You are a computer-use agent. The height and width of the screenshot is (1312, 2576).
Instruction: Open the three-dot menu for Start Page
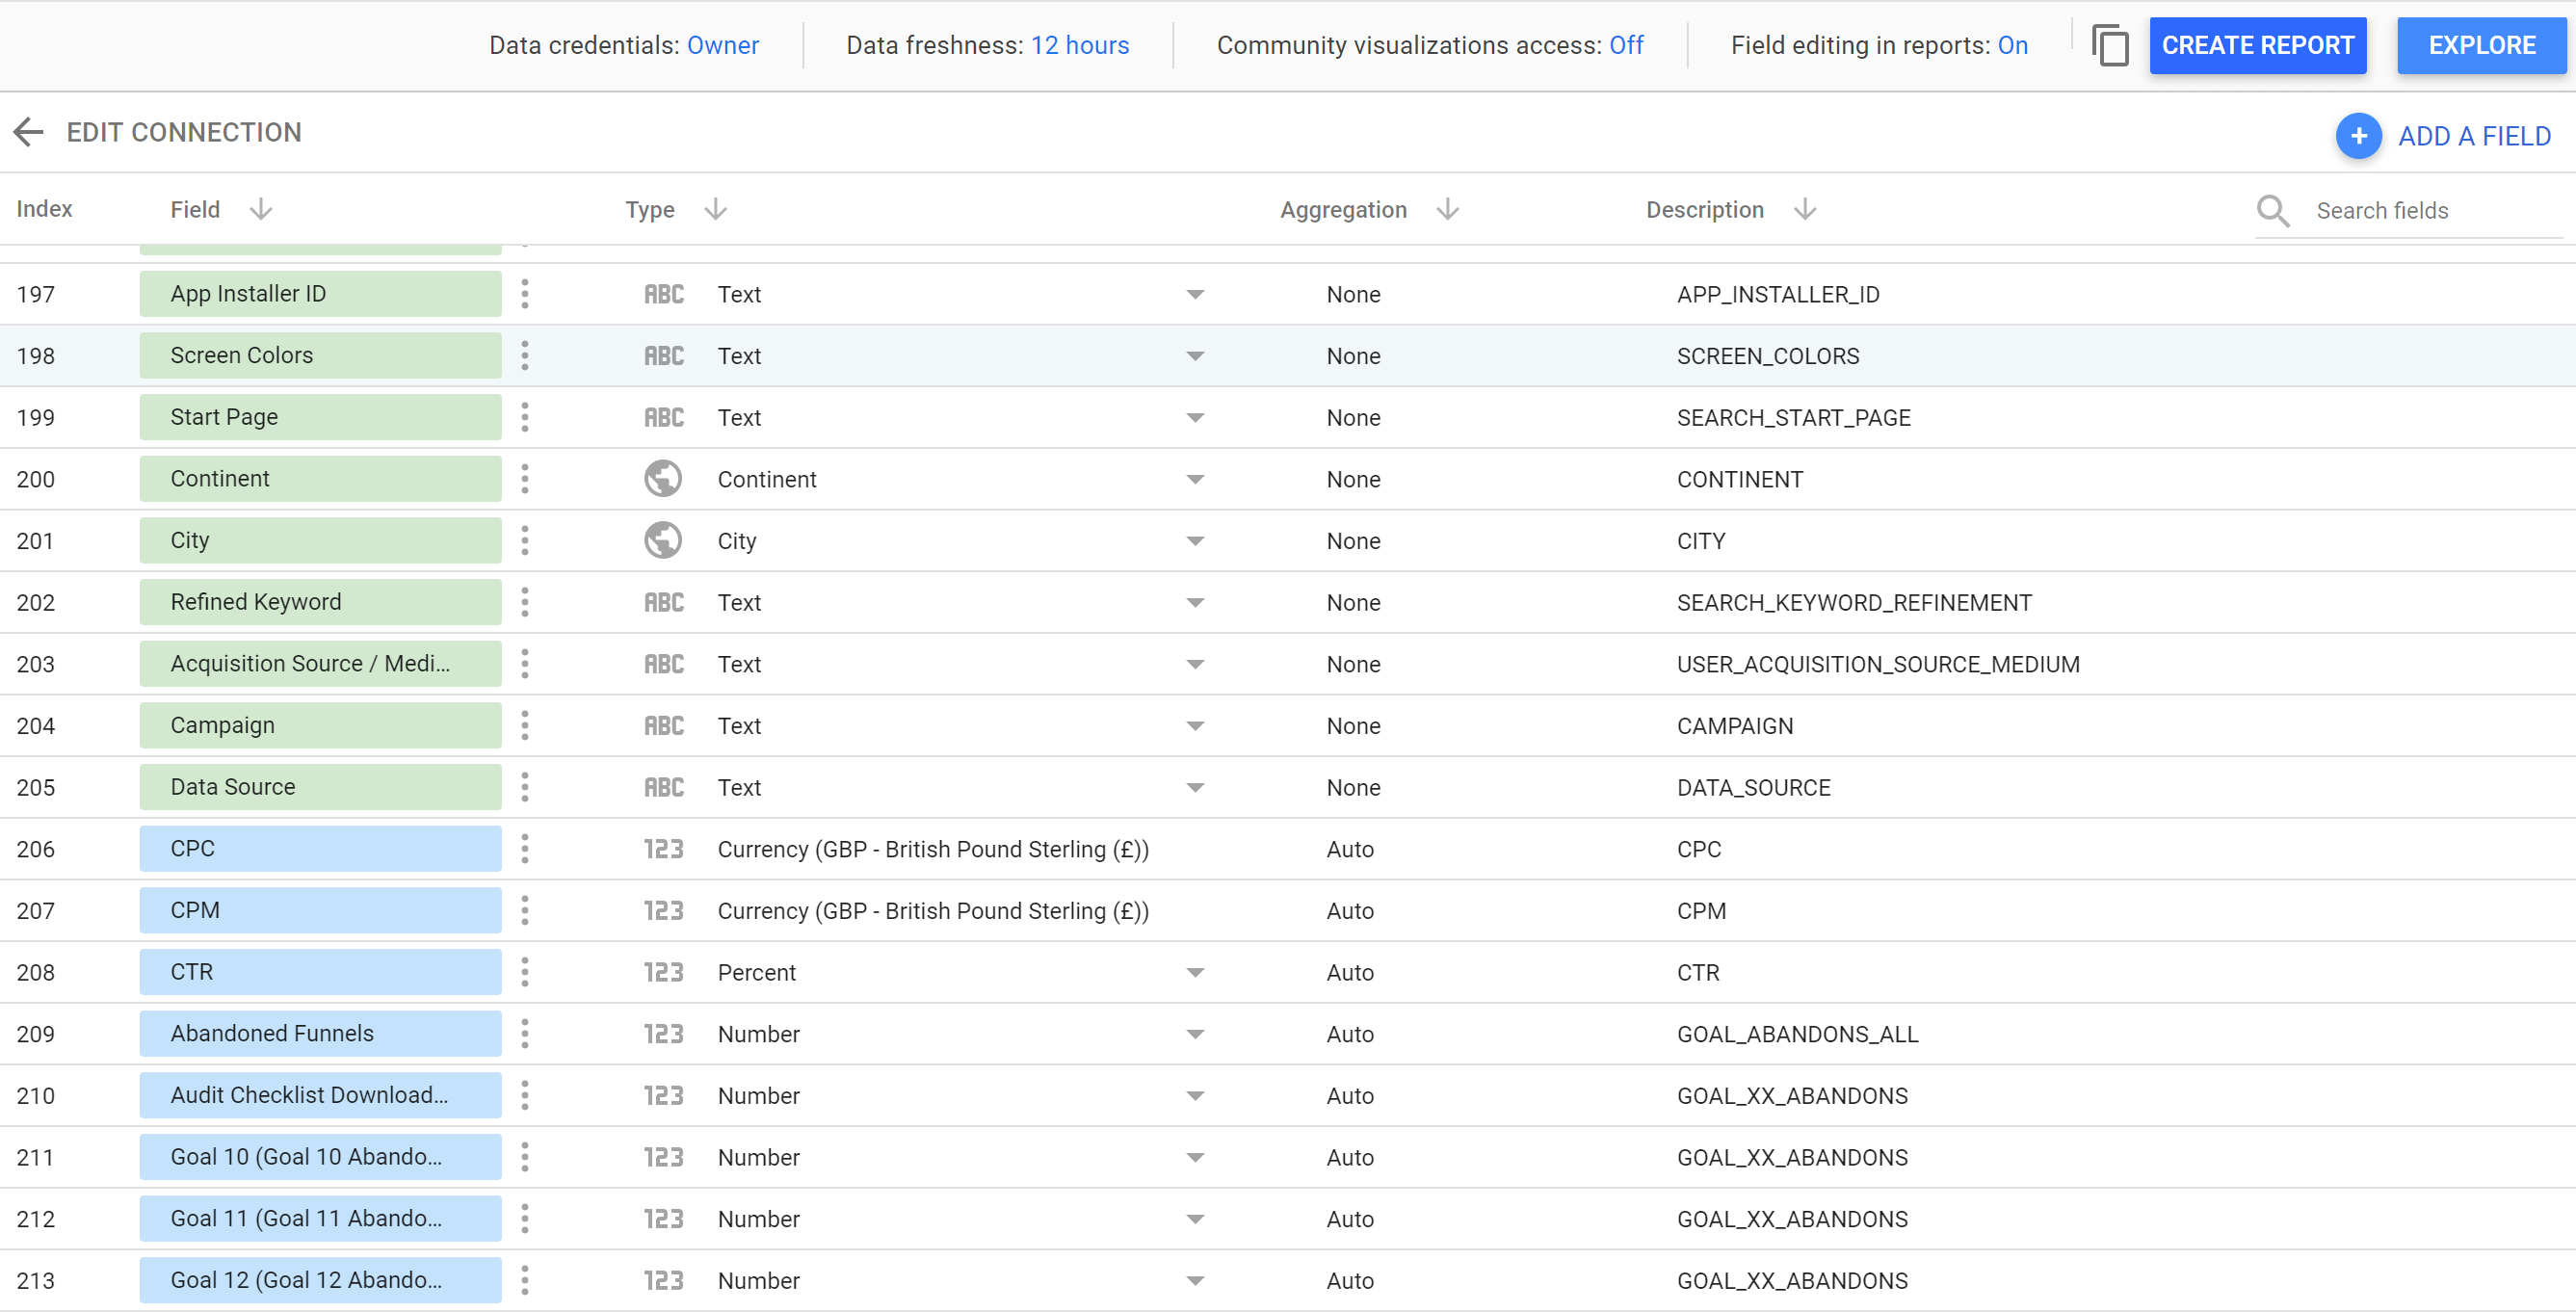[525, 417]
